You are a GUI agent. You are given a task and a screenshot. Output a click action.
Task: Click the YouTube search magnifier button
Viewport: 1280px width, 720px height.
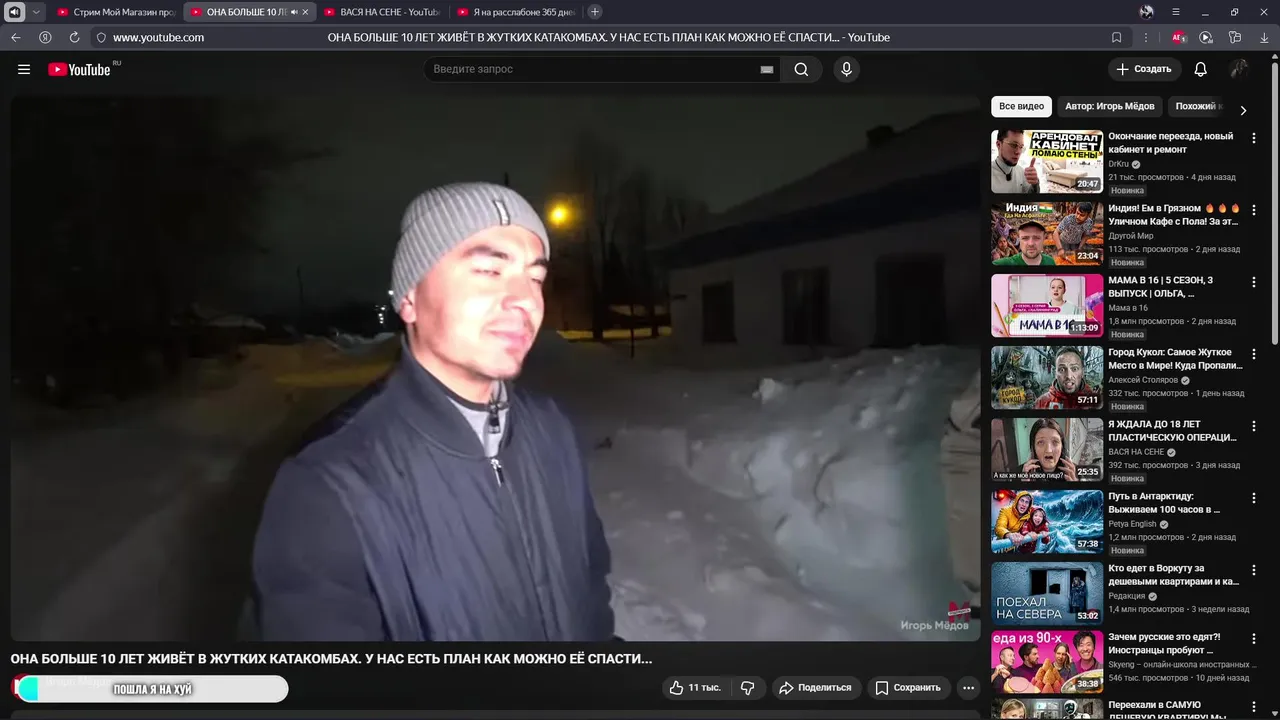coord(801,69)
